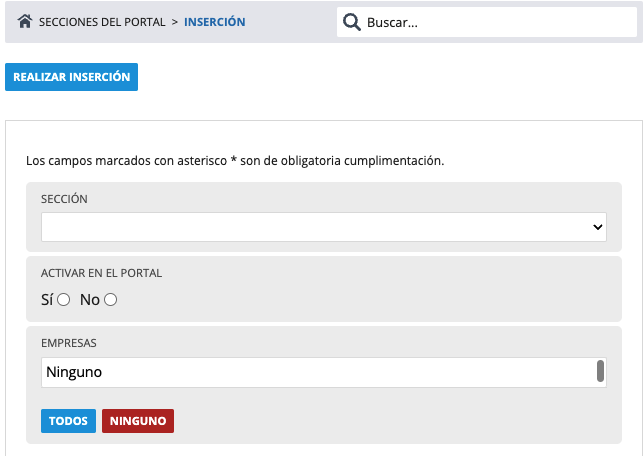Image resolution: width=643 pixels, height=456 pixels.
Task: Click the home icon in the breadcrumb
Action: 26,21
